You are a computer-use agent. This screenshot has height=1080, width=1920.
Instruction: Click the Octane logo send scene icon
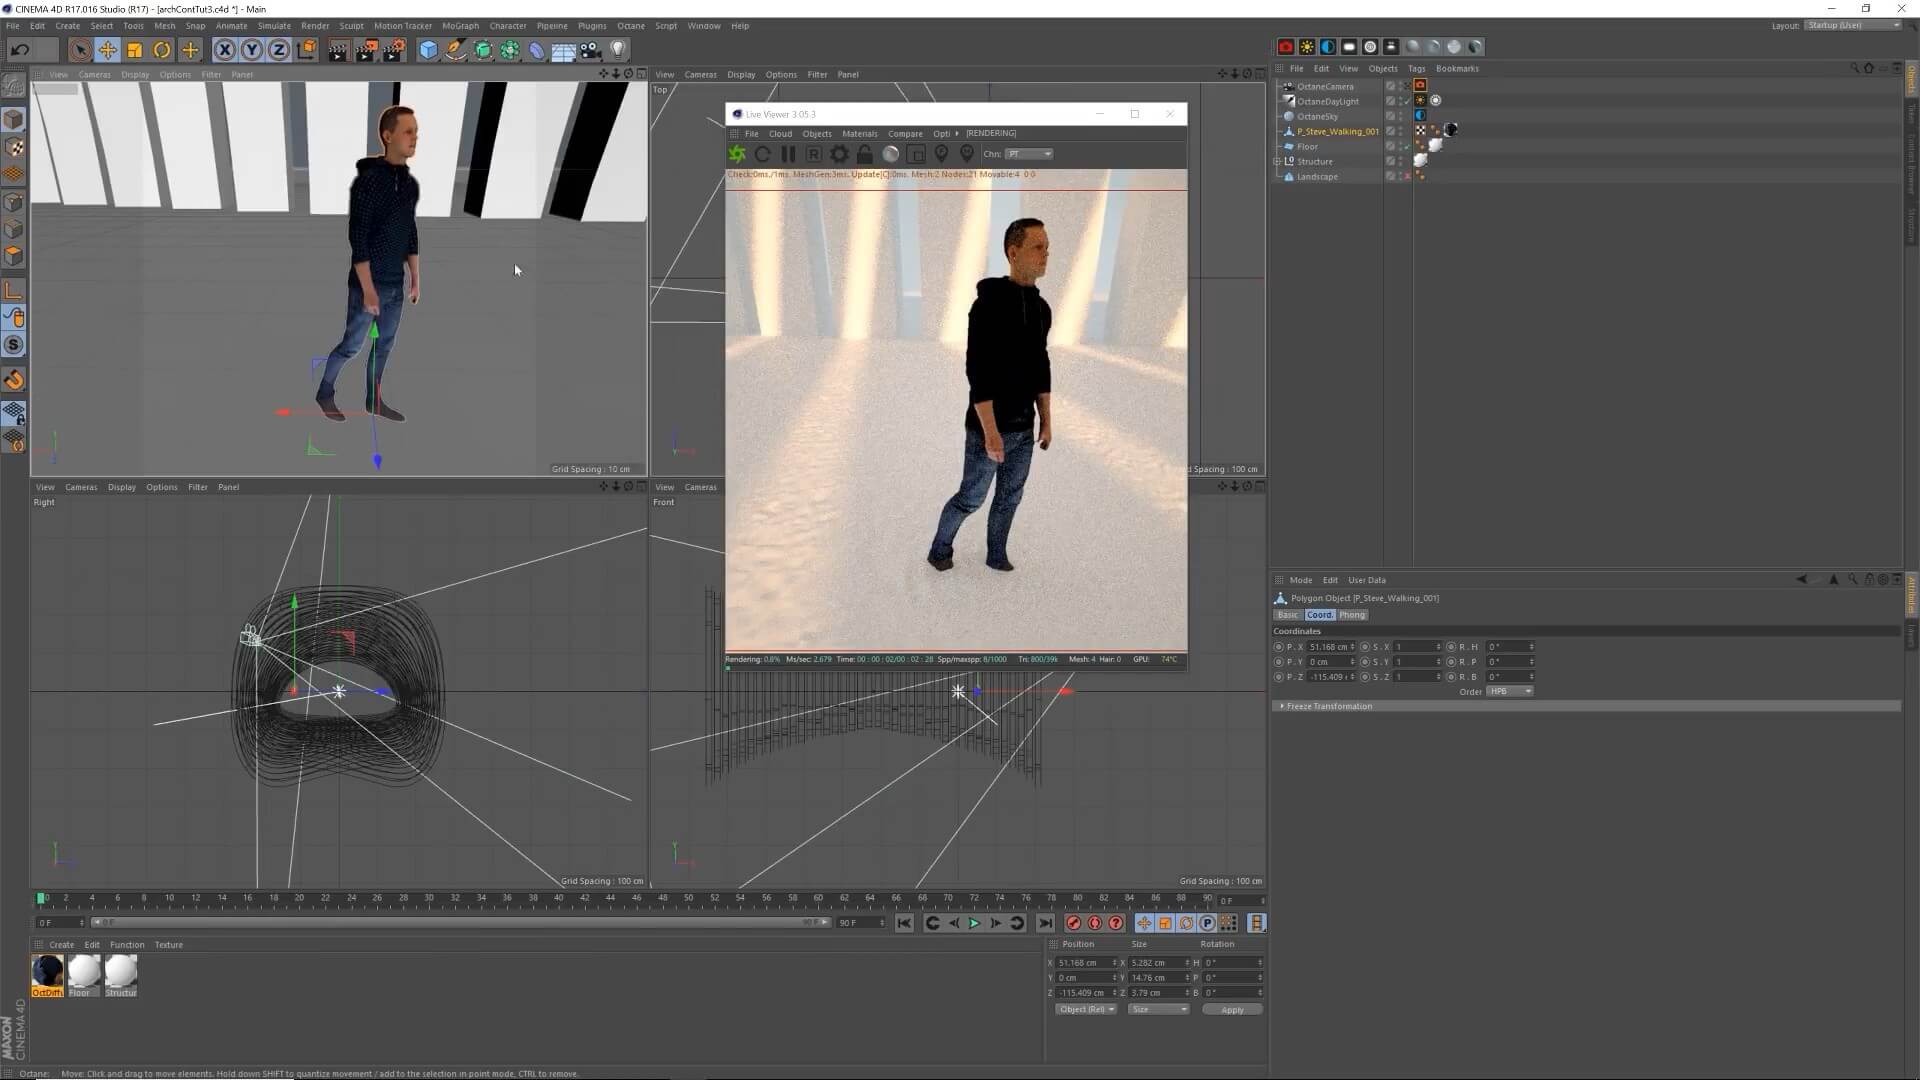(737, 154)
